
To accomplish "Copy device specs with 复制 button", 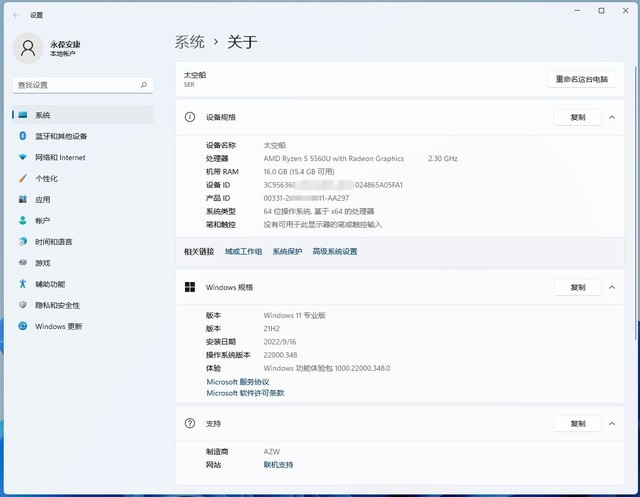I will 578,118.
